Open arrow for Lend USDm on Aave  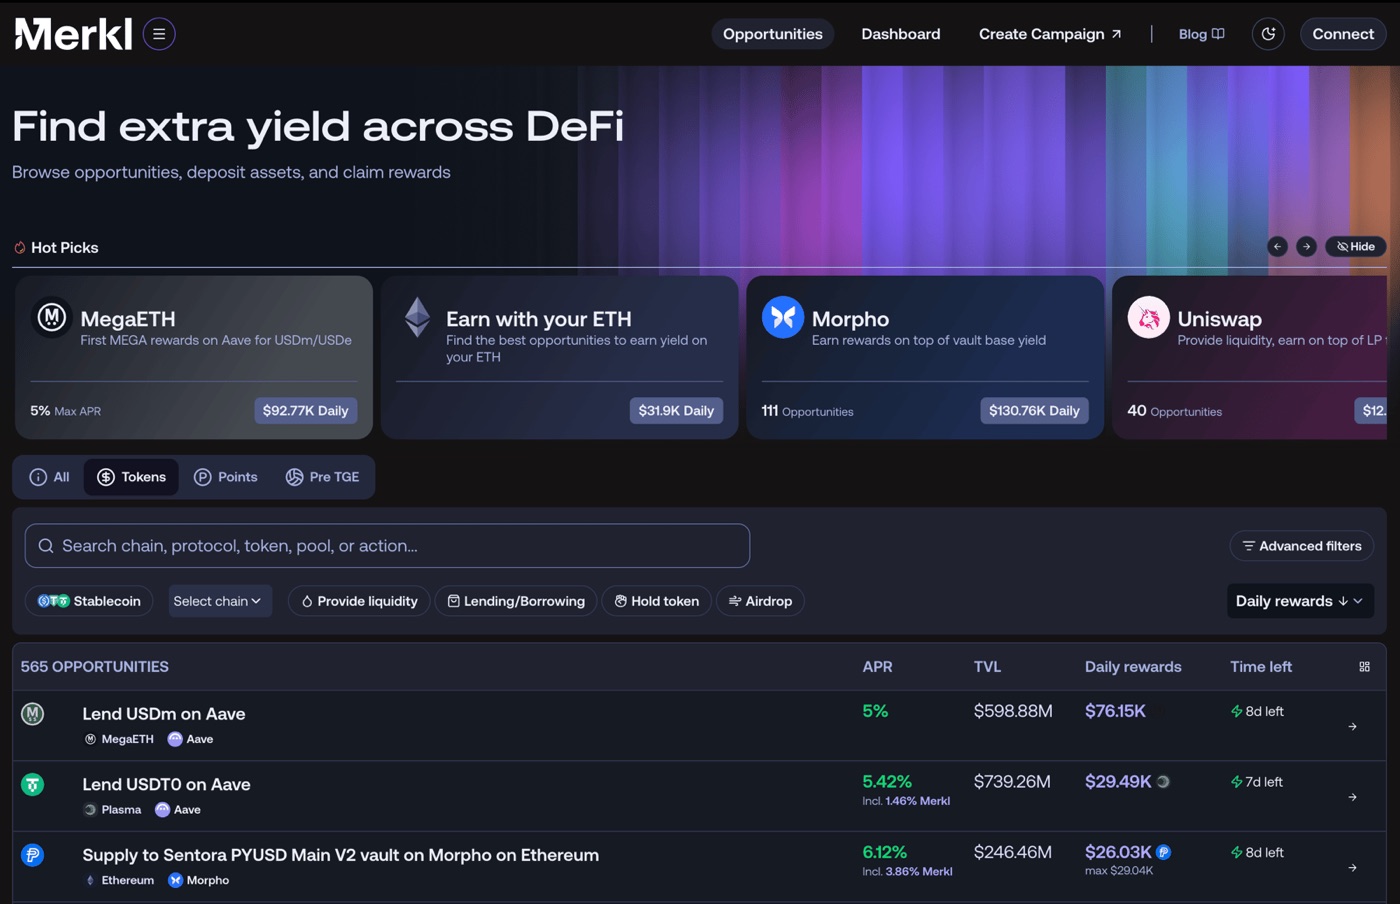tap(1352, 727)
